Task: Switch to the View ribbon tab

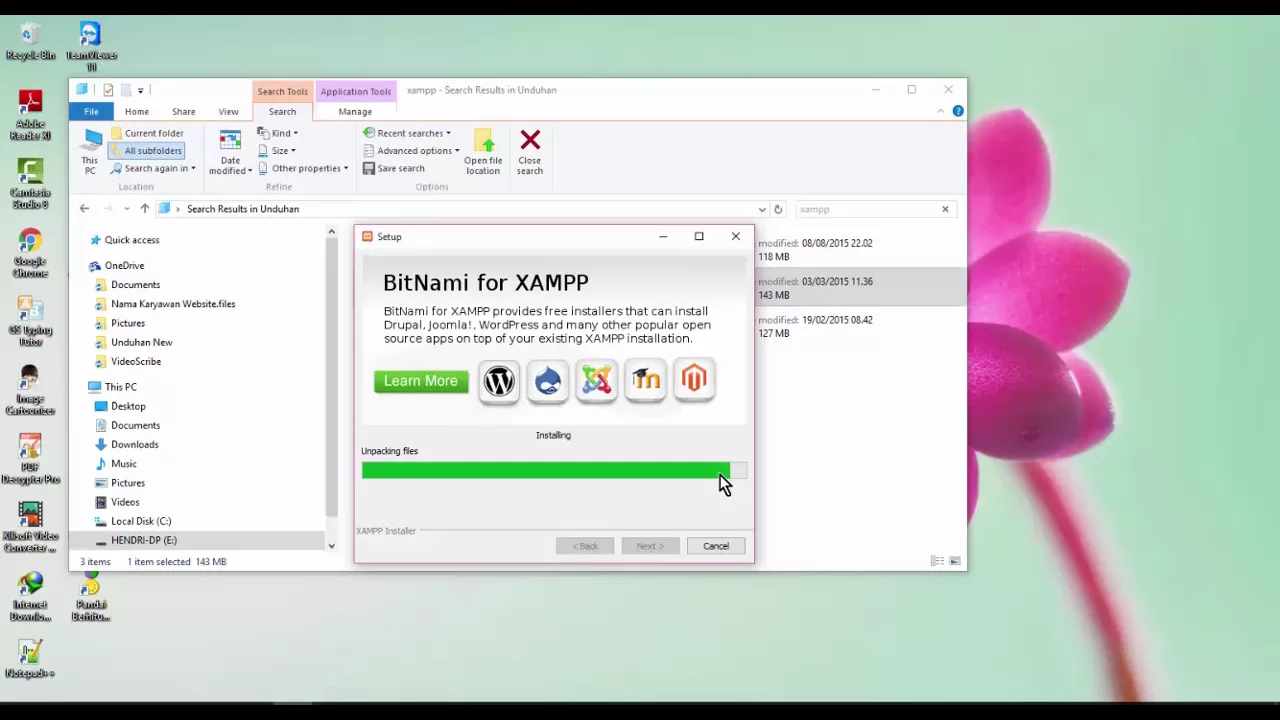Action: click(x=228, y=112)
